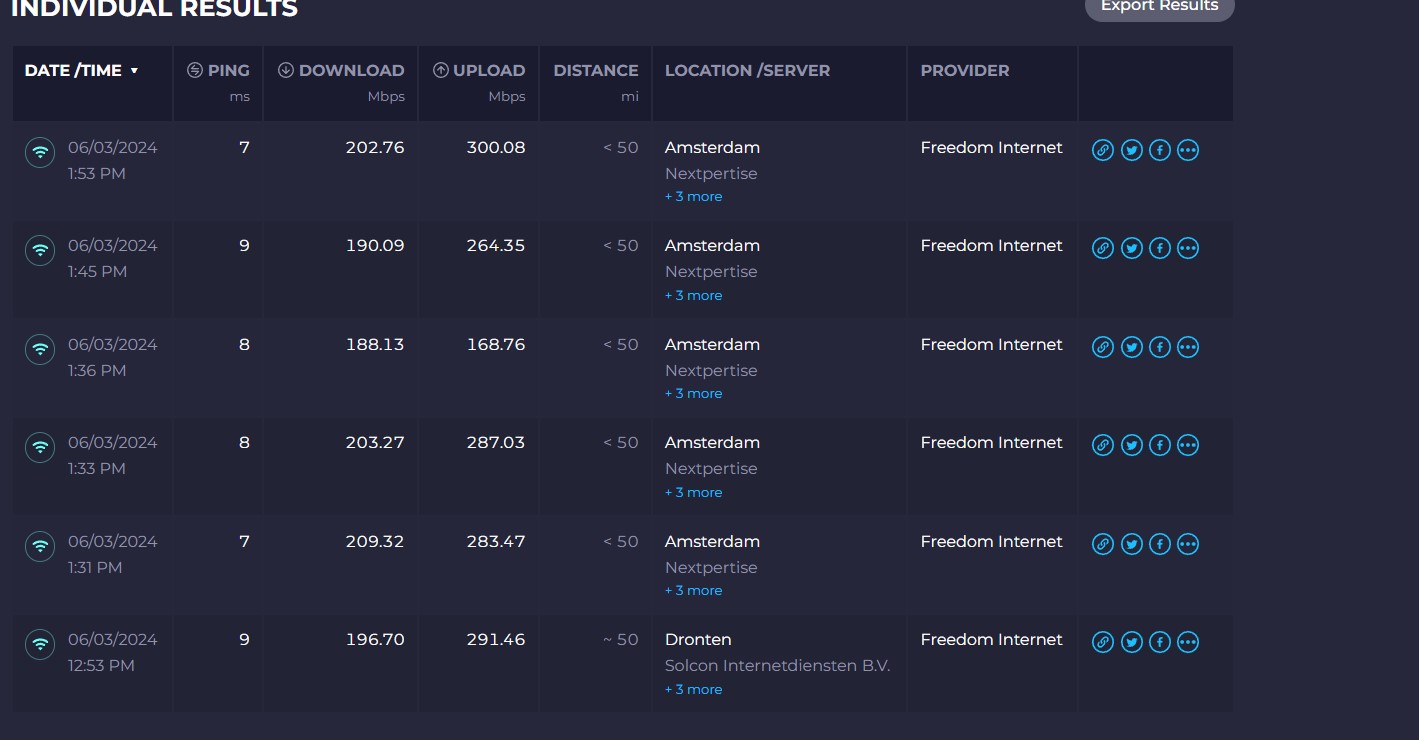Copy link icon for 1:31 PM result
Image resolution: width=1419 pixels, height=740 pixels.
(1102, 544)
